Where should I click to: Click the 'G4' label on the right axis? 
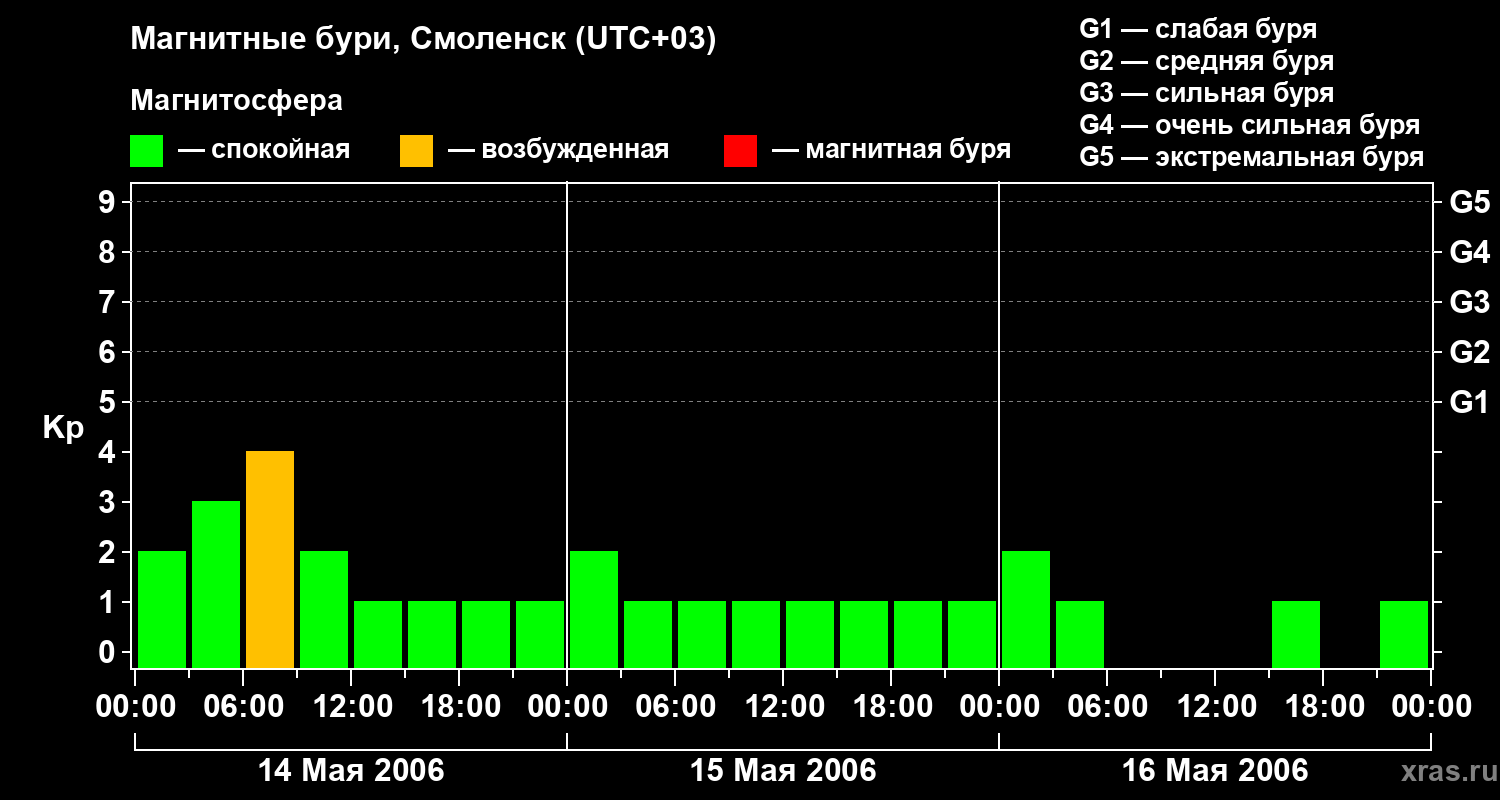coord(1470,252)
